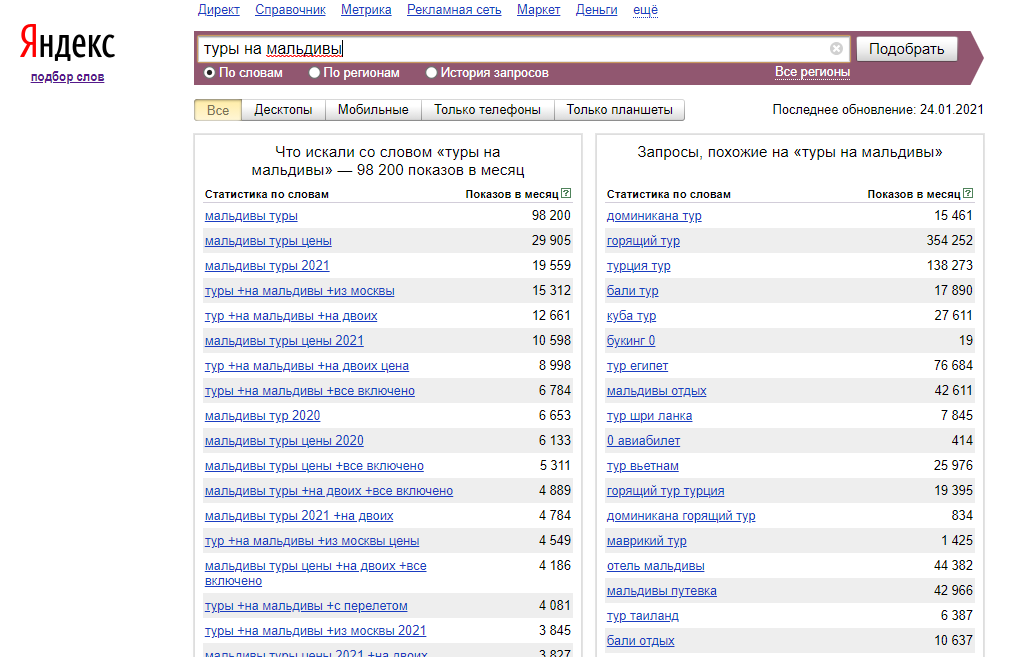Screen dimensions: 1018x657
Task: Select the '354 252' impressions value
Action: click(x=949, y=240)
